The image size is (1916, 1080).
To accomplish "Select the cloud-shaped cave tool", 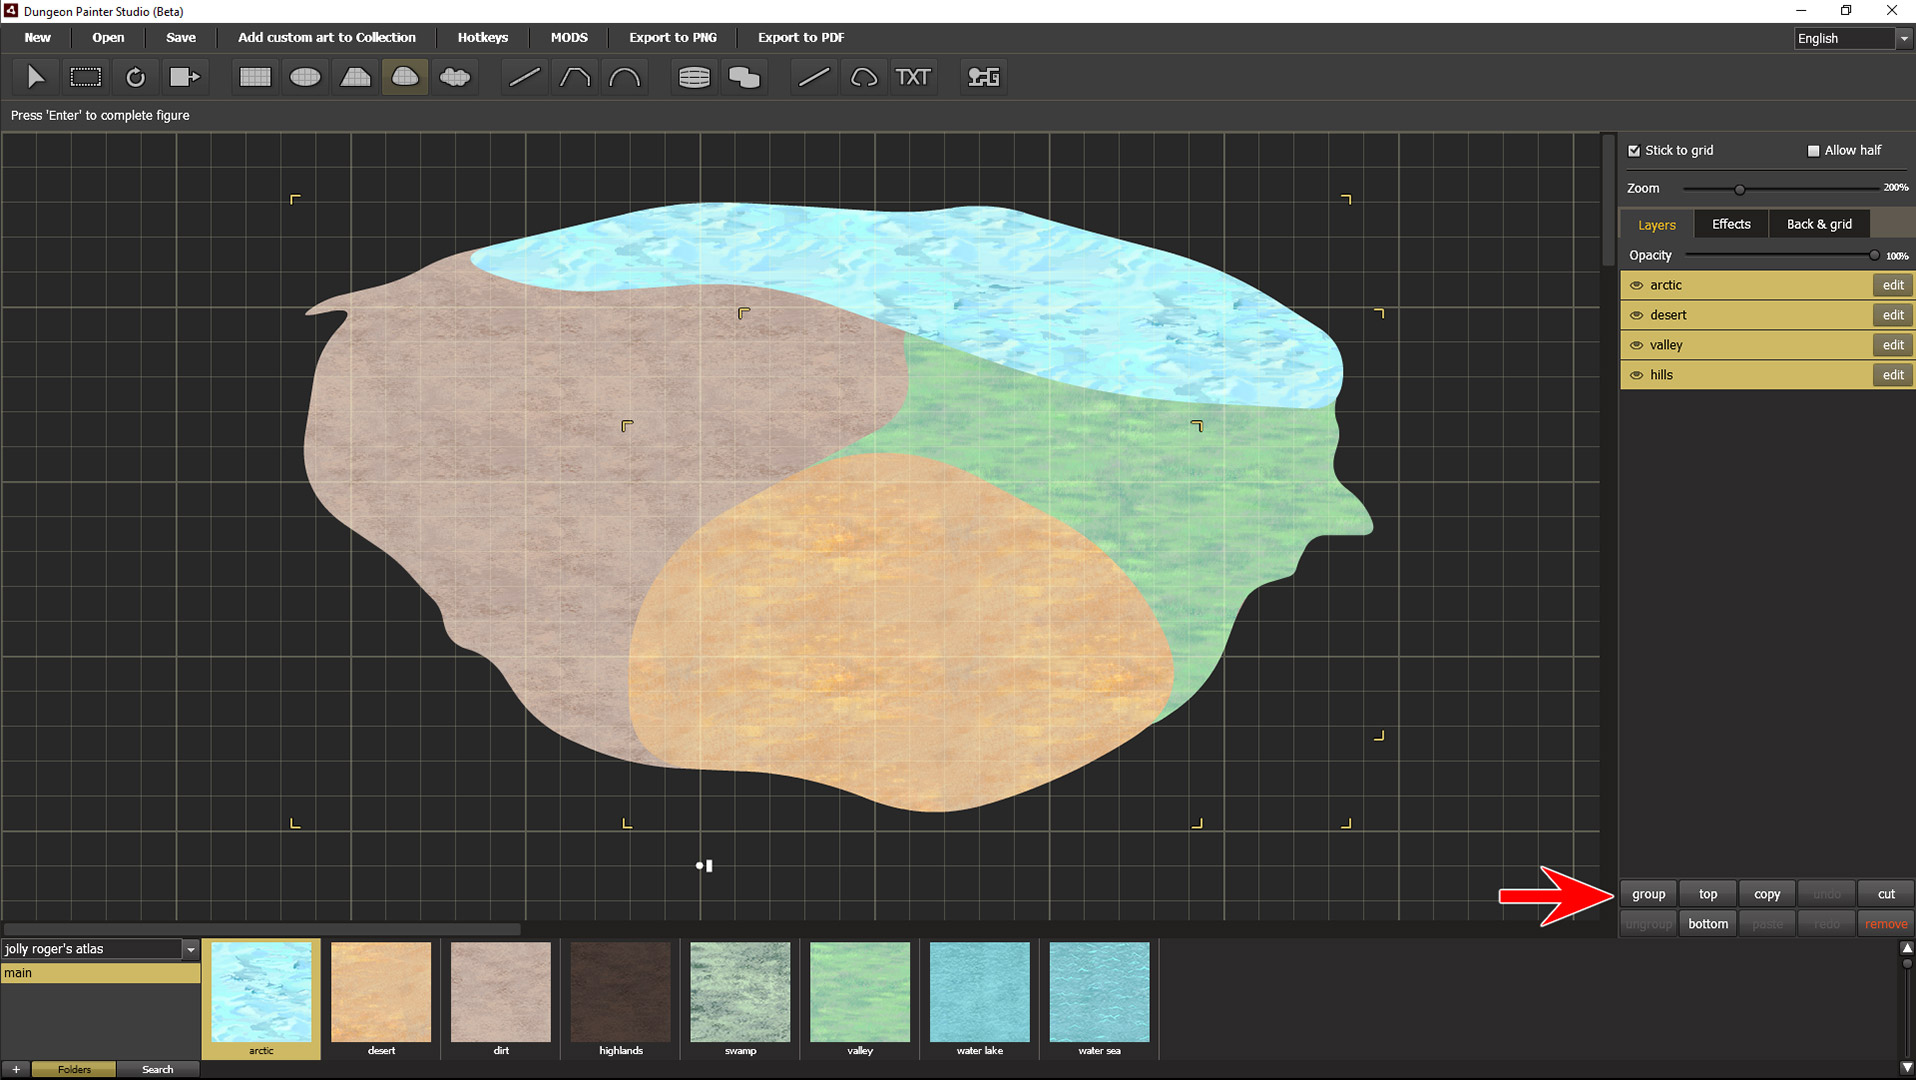I will click(455, 77).
